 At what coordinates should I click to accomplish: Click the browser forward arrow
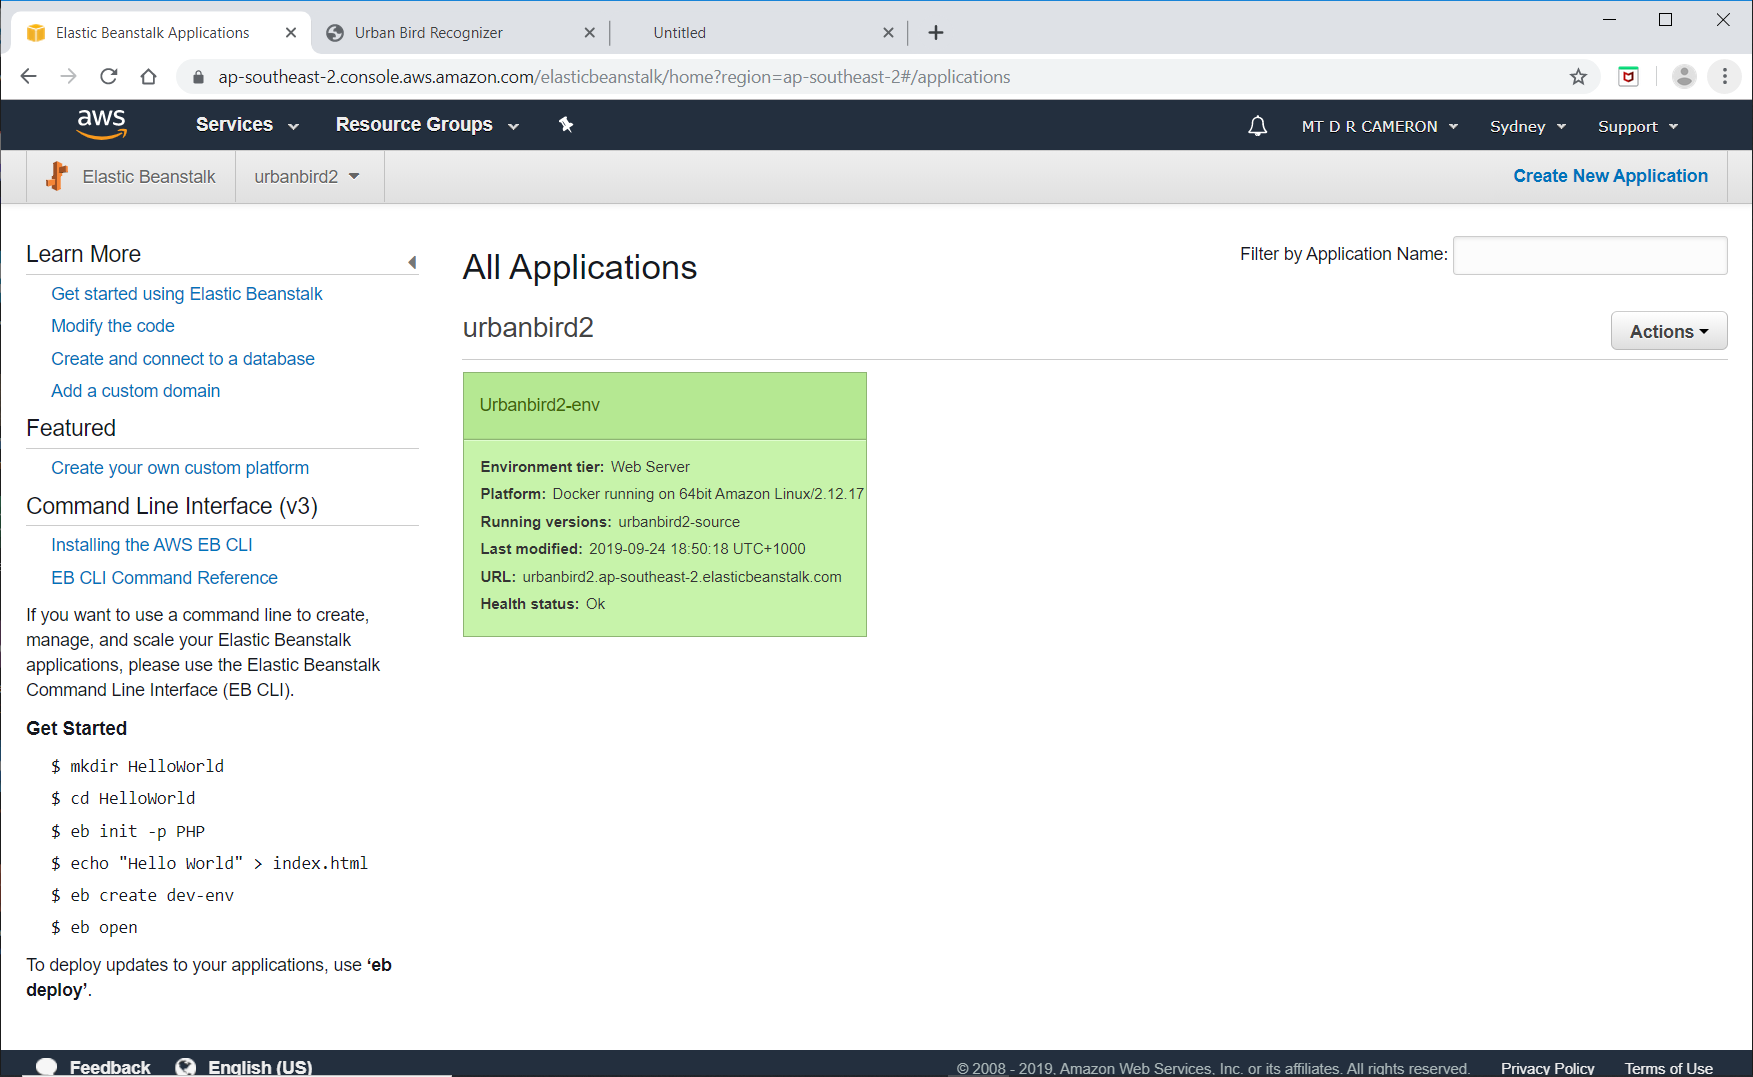coord(68,76)
